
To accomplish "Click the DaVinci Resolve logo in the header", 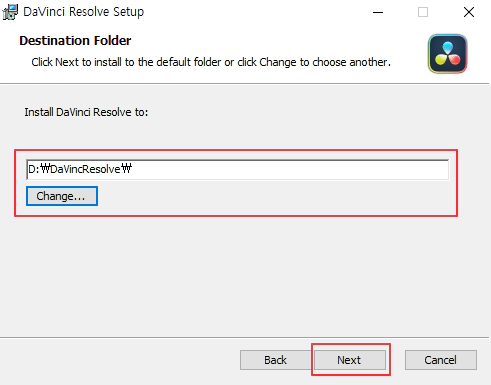I will [x=448, y=54].
